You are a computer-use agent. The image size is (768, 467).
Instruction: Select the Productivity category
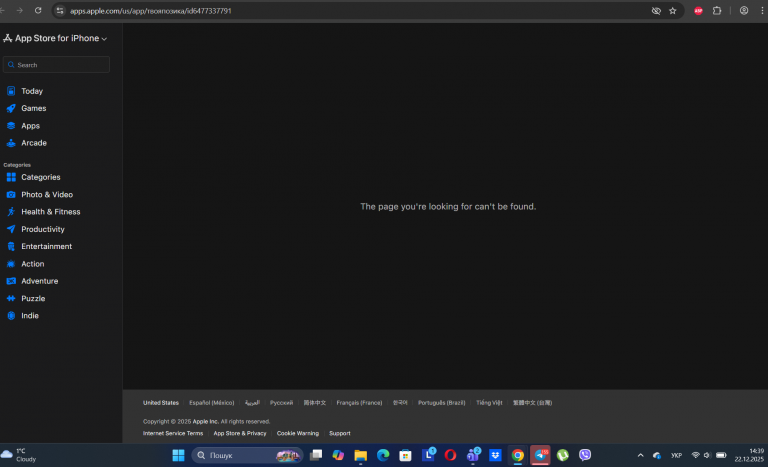(42, 229)
